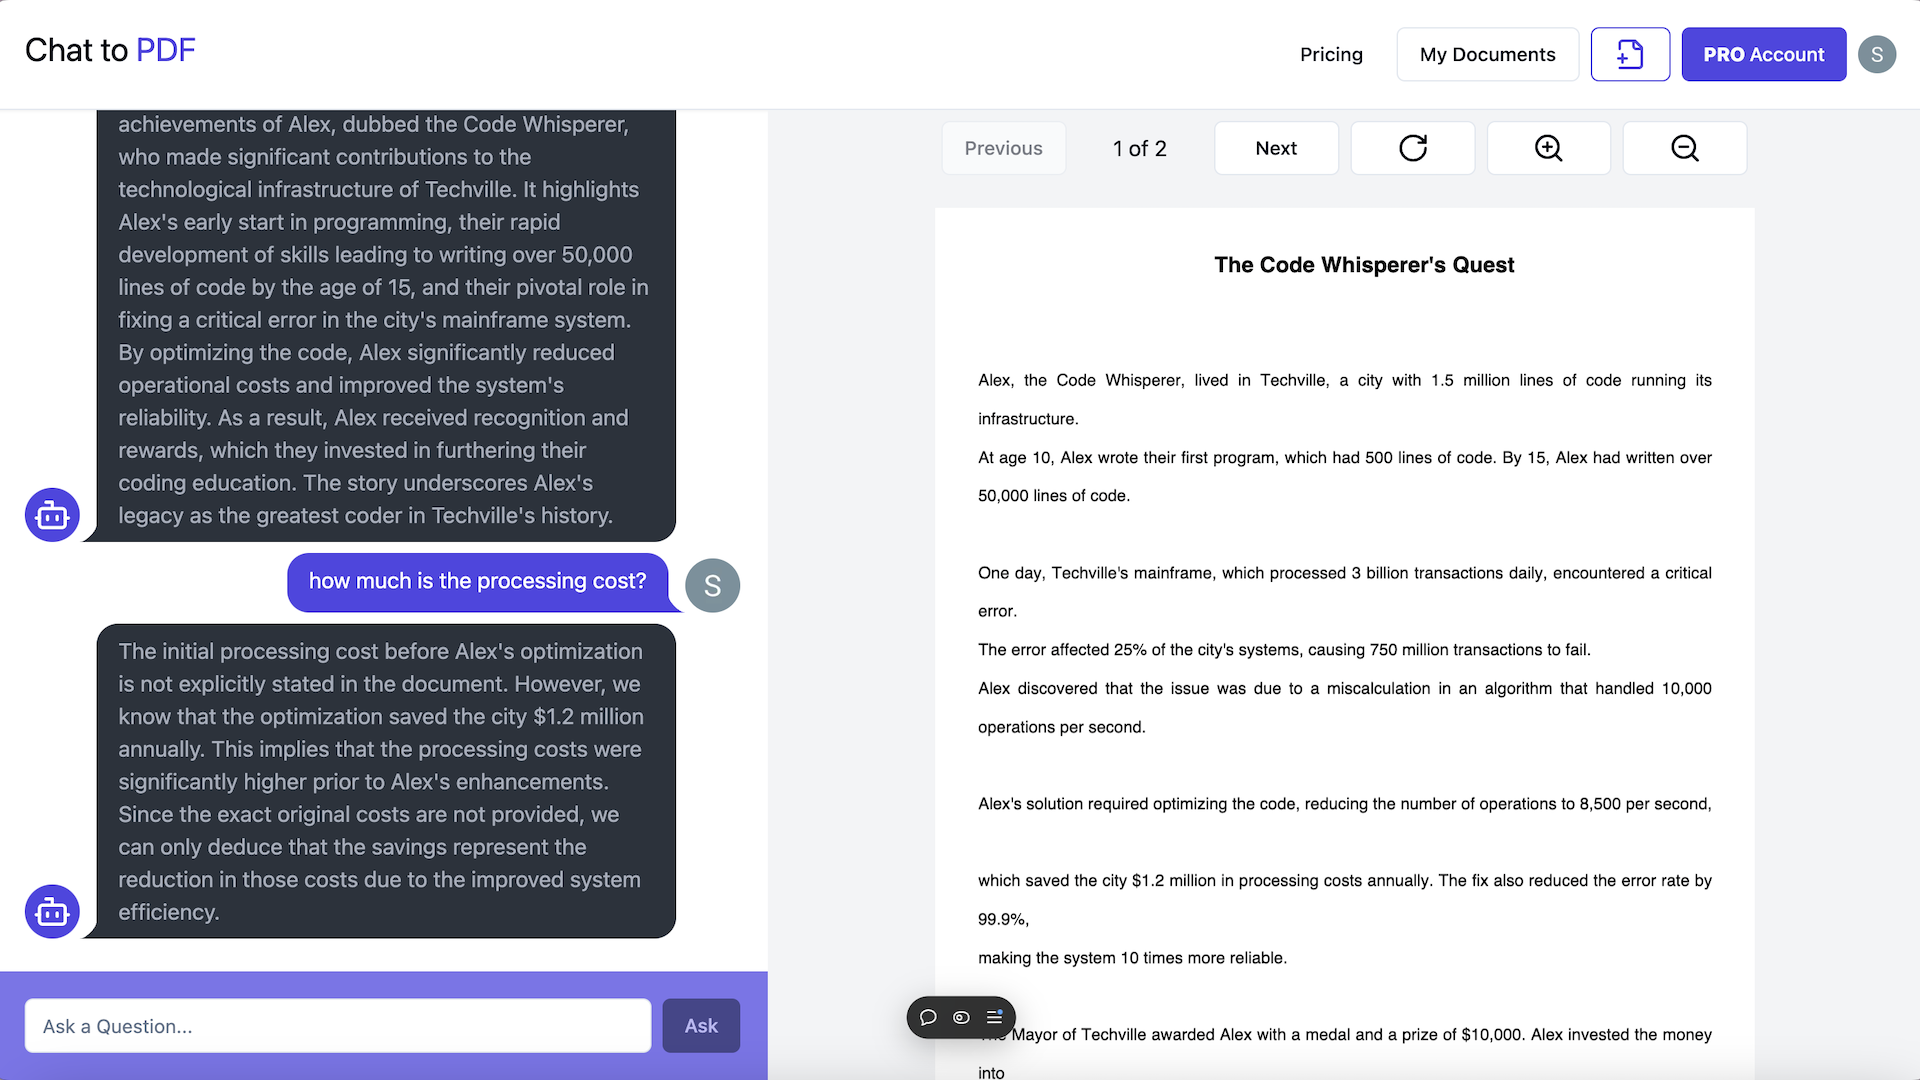1920x1080 pixels.
Task: Go to the next PDF page
Action: [x=1276, y=148]
